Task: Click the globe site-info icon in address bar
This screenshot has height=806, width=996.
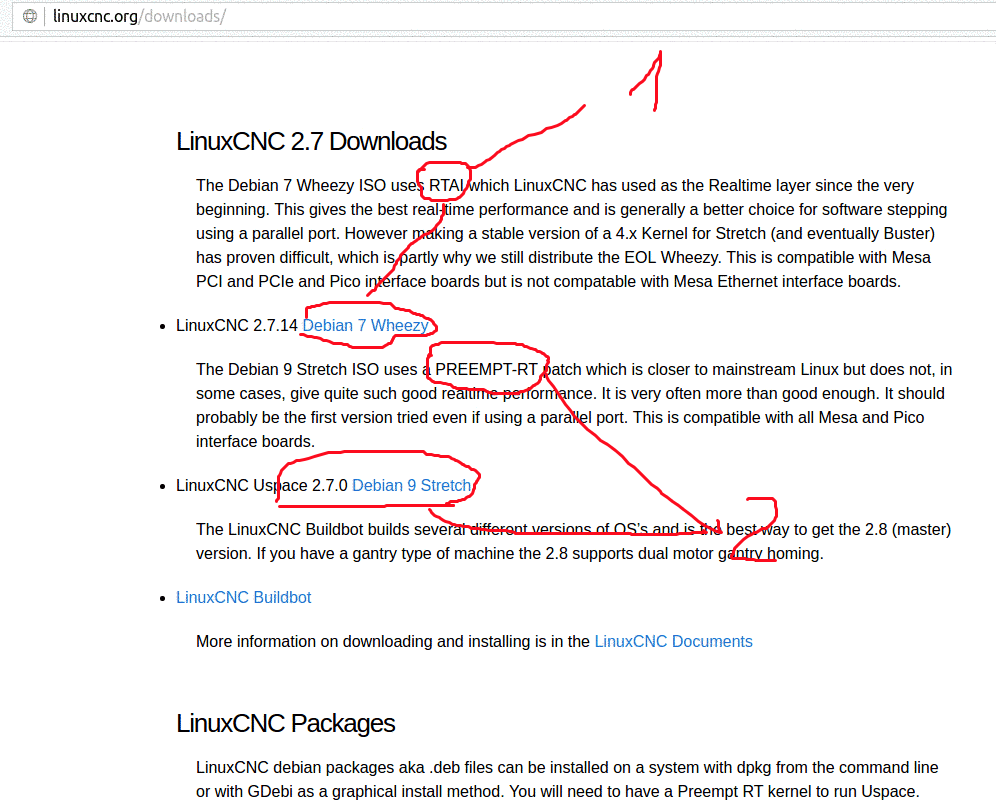Action: pyautogui.click(x=29, y=17)
